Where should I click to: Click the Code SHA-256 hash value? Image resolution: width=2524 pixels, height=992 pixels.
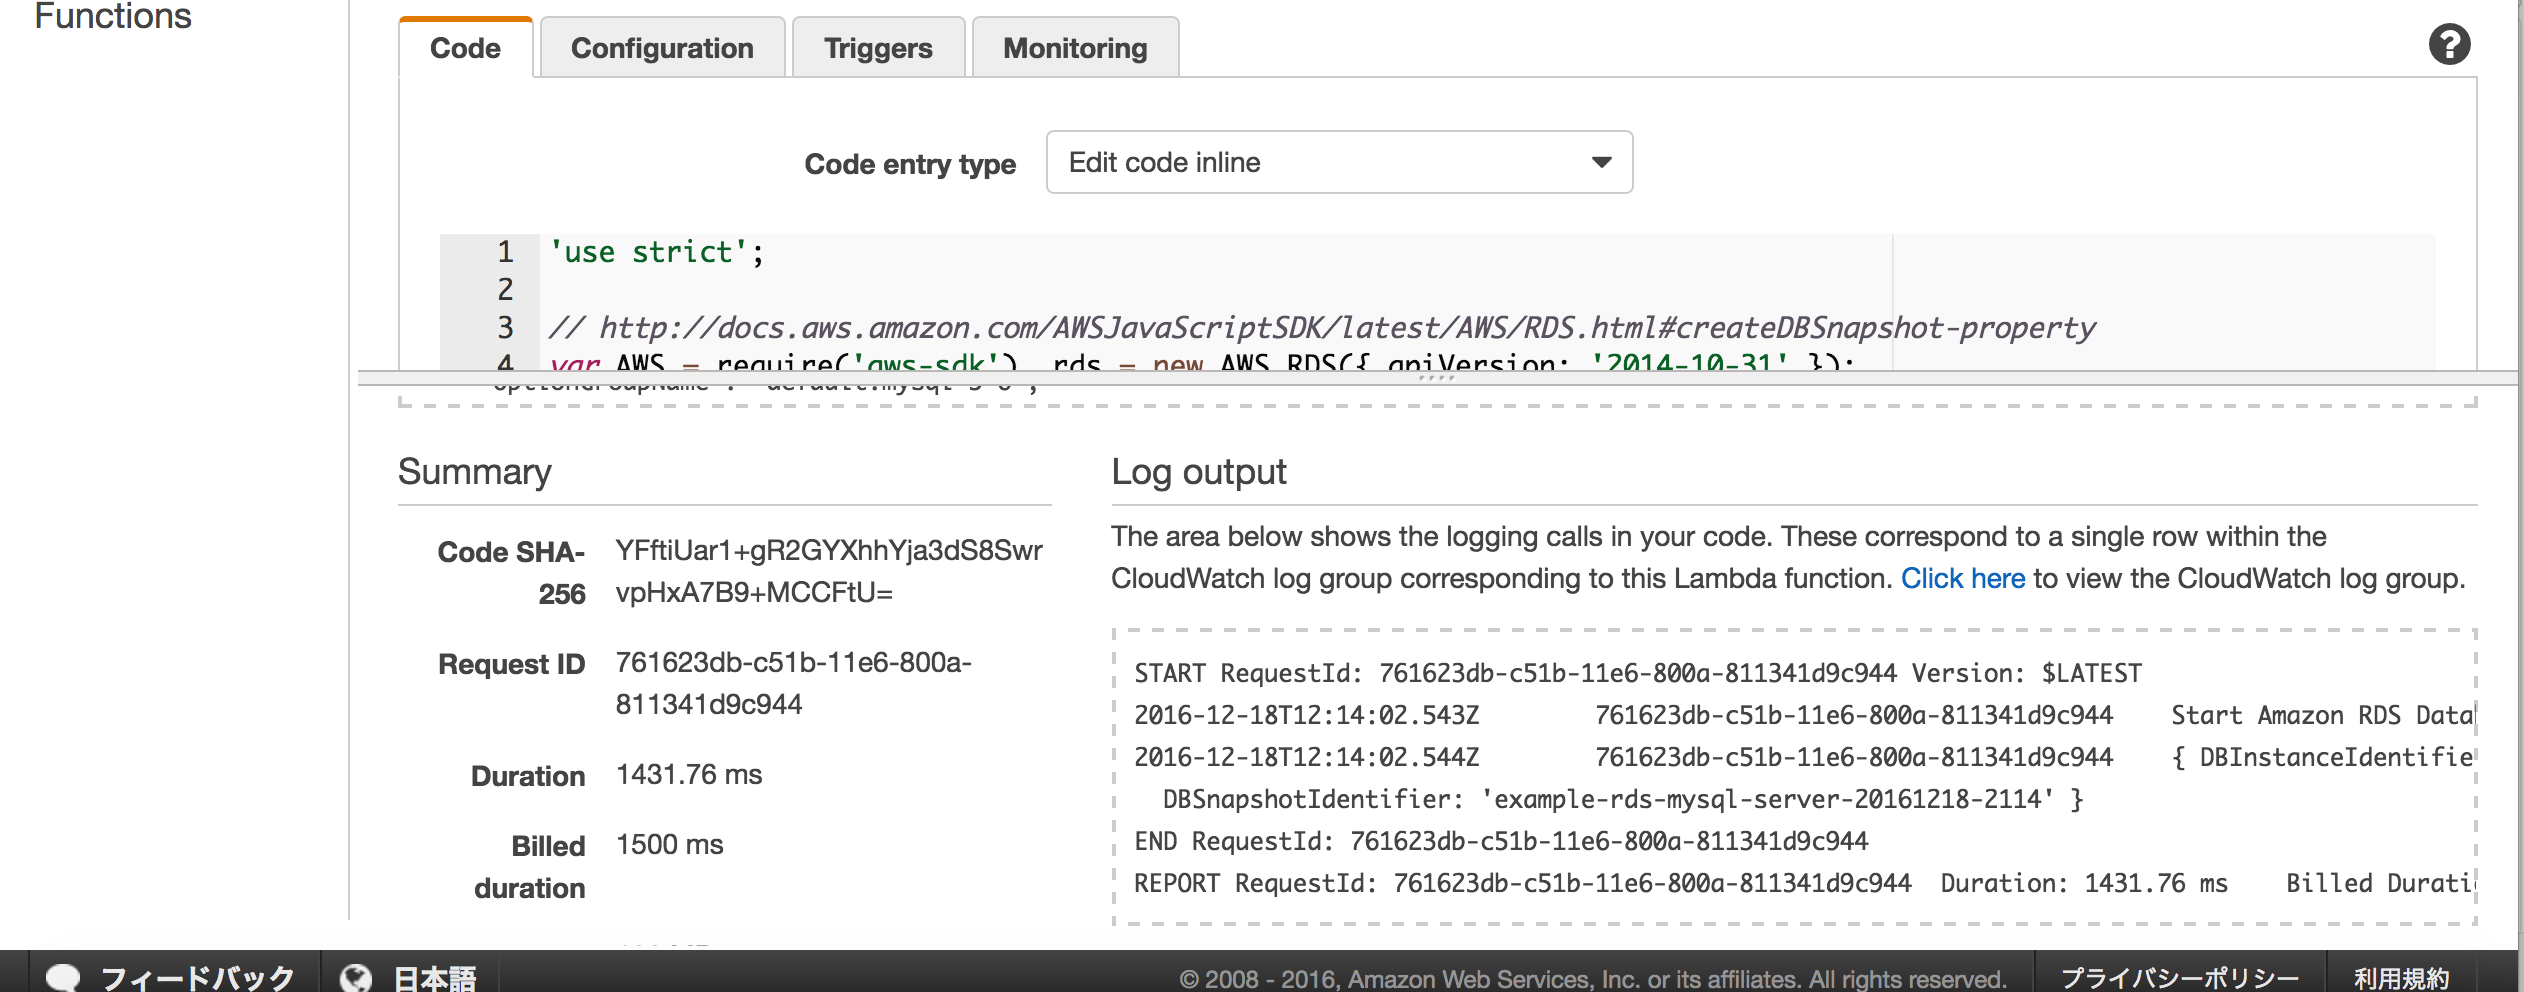(828, 571)
